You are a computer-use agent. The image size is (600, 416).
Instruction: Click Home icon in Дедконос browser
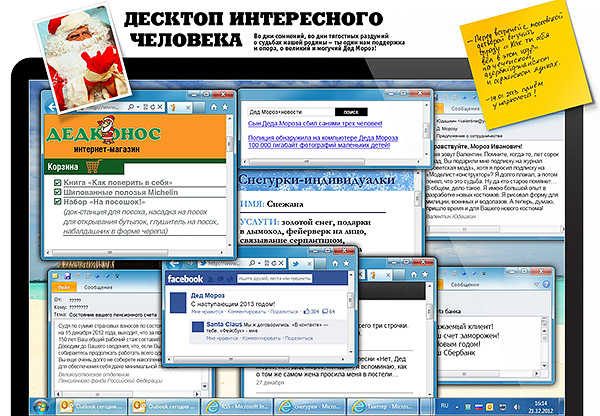coord(214,107)
